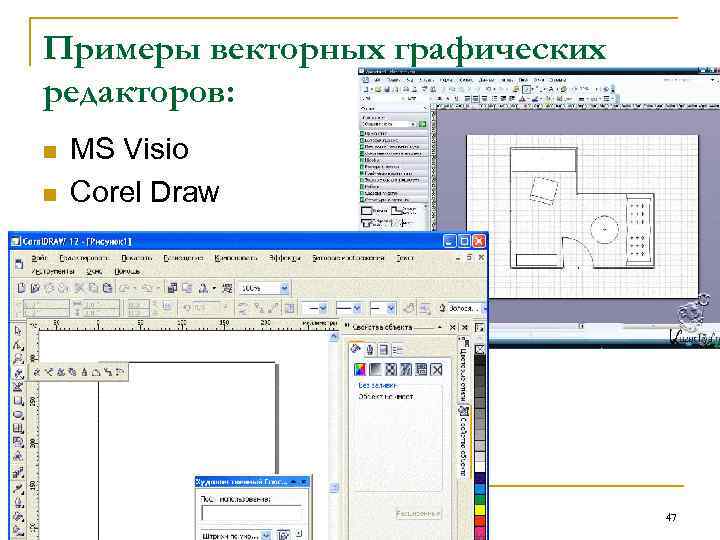Select the Basic Shapes tool in toolbox

point(18,442)
